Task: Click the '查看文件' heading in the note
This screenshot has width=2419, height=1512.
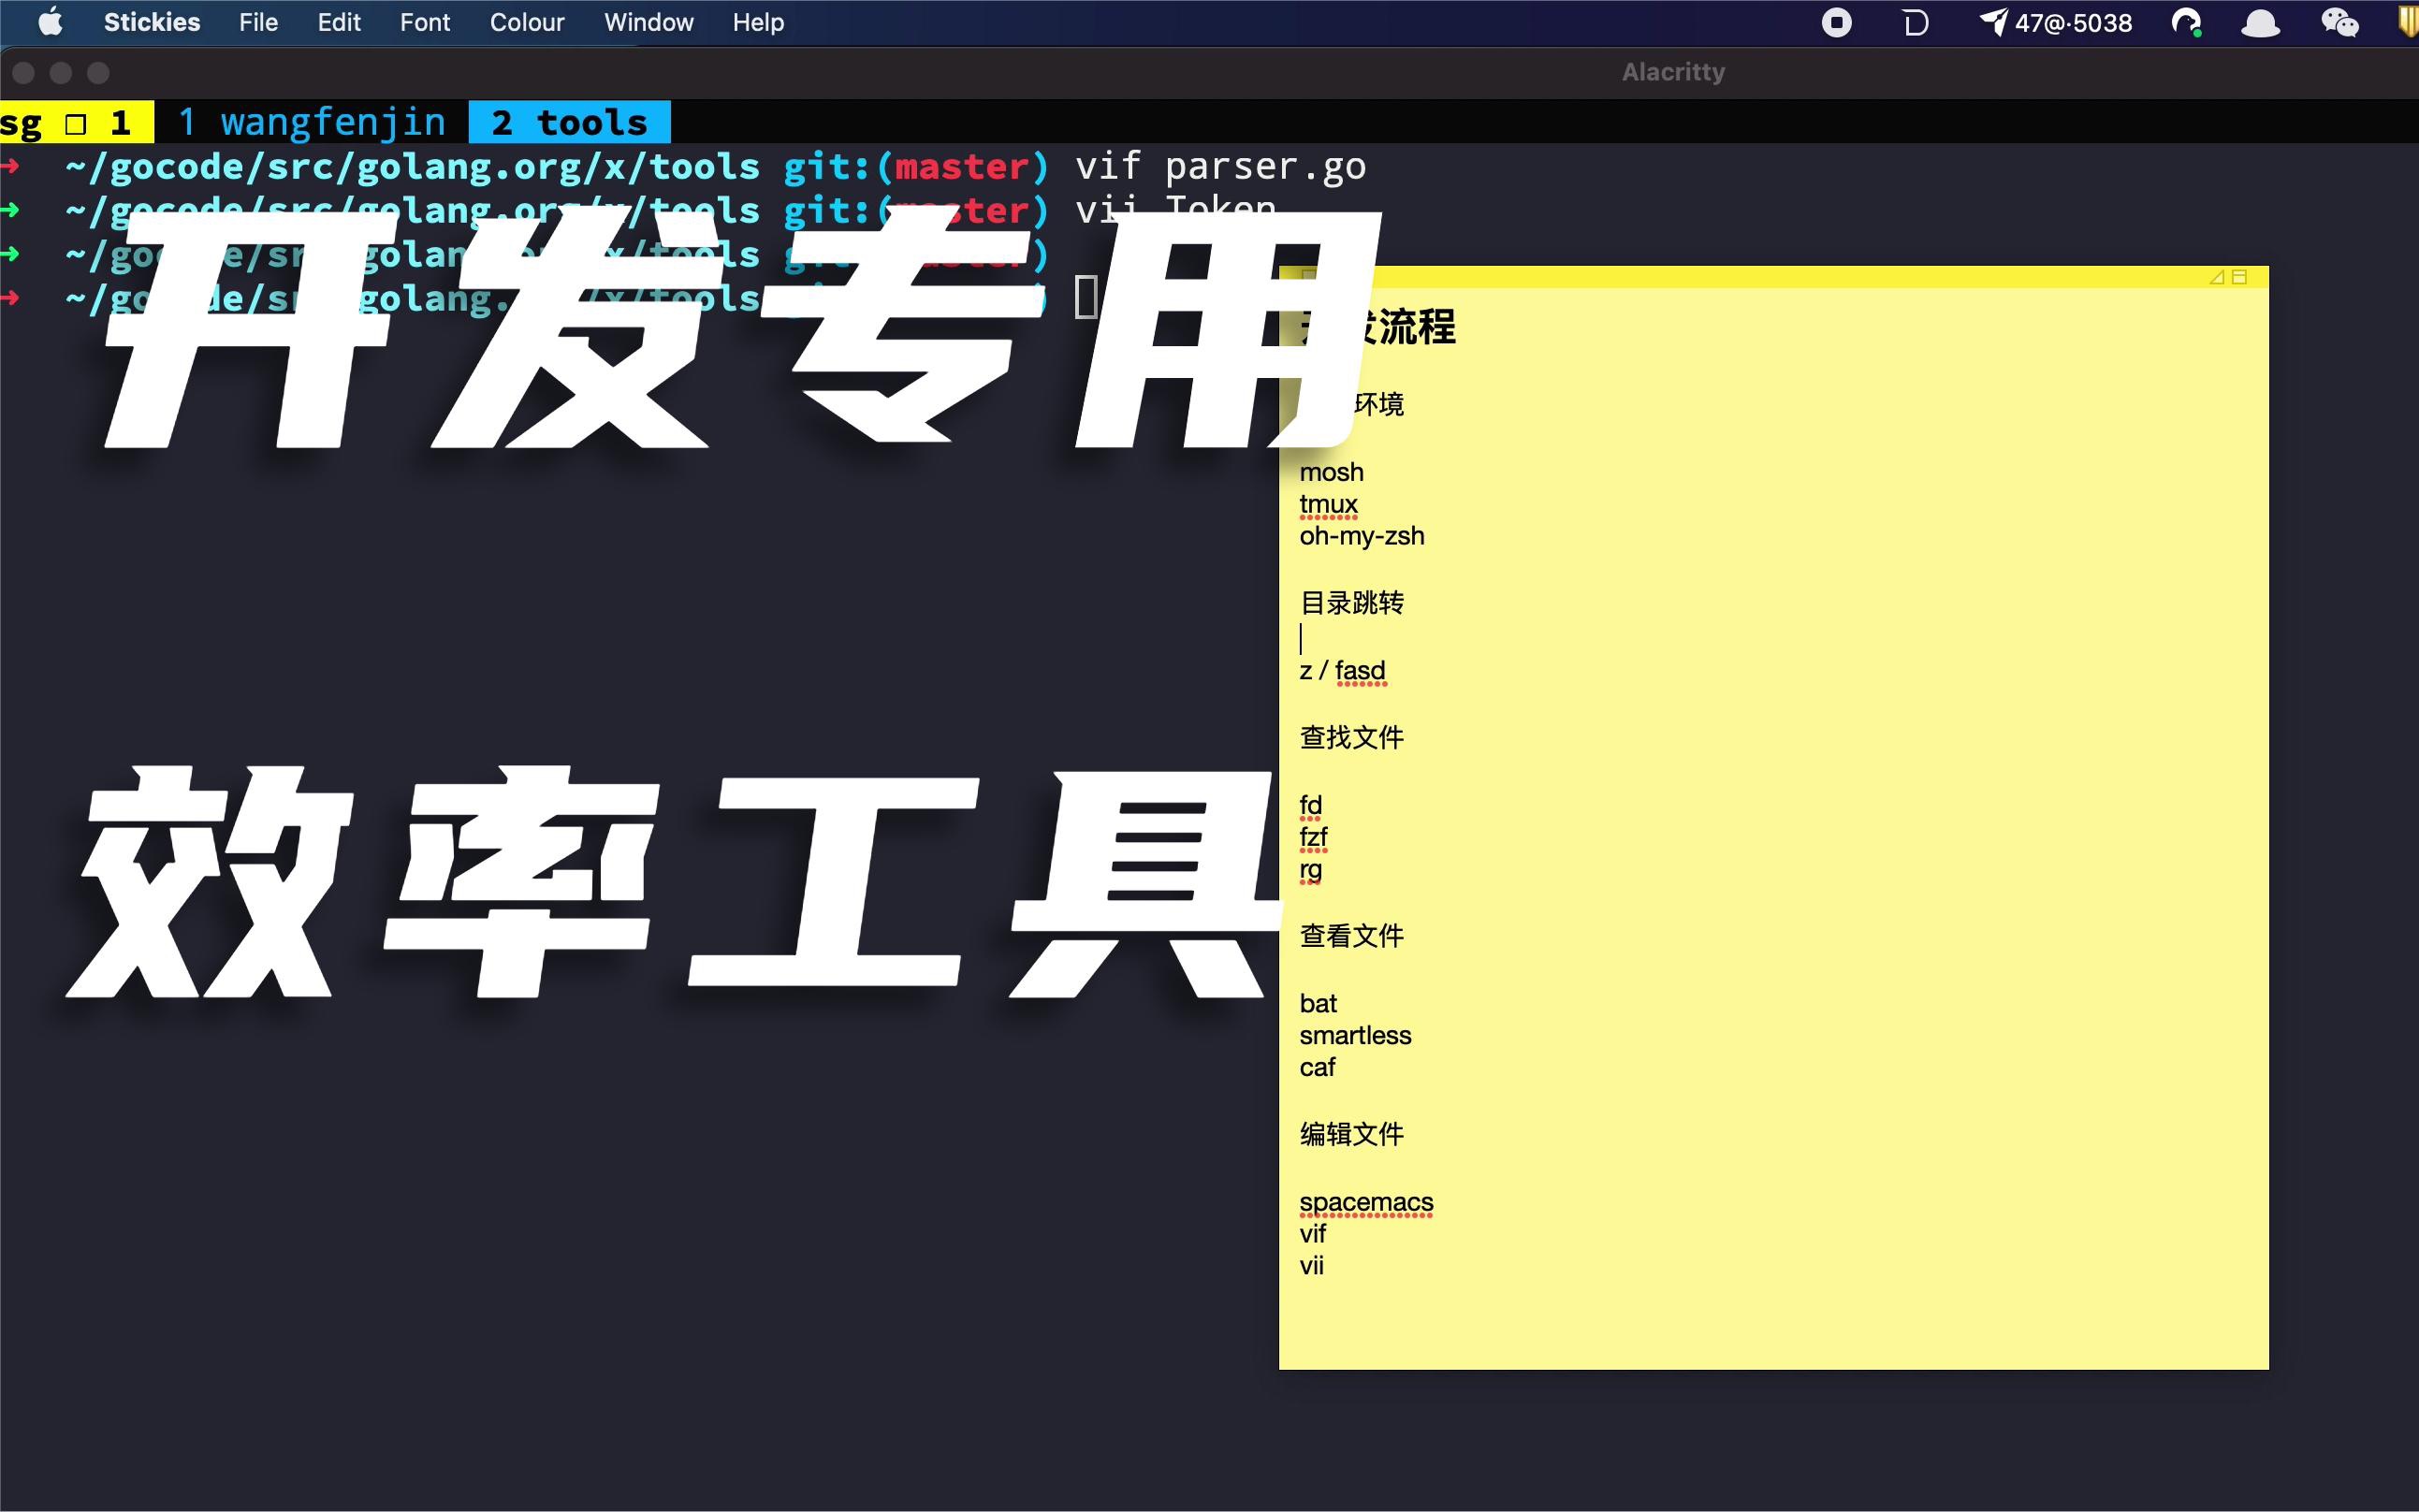Action: [x=1351, y=935]
